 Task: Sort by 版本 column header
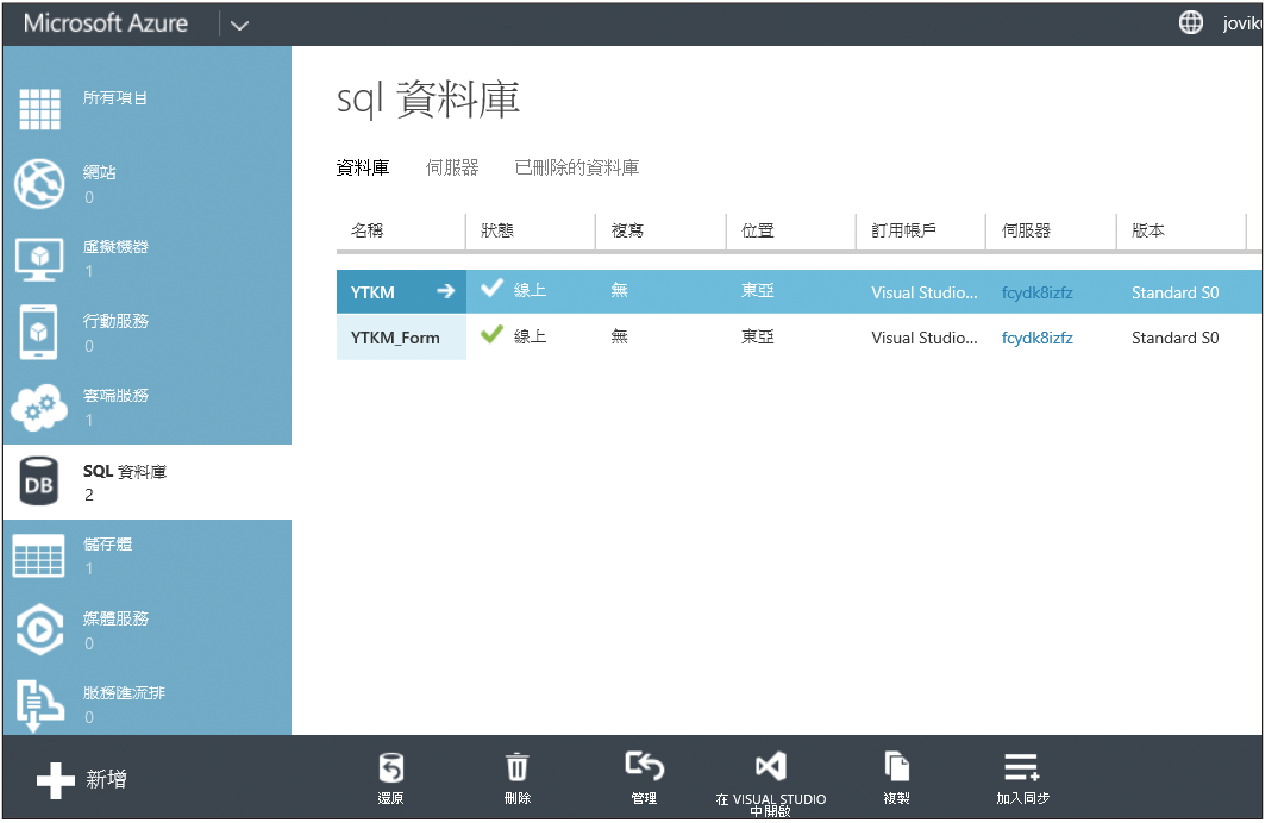(x=1148, y=231)
